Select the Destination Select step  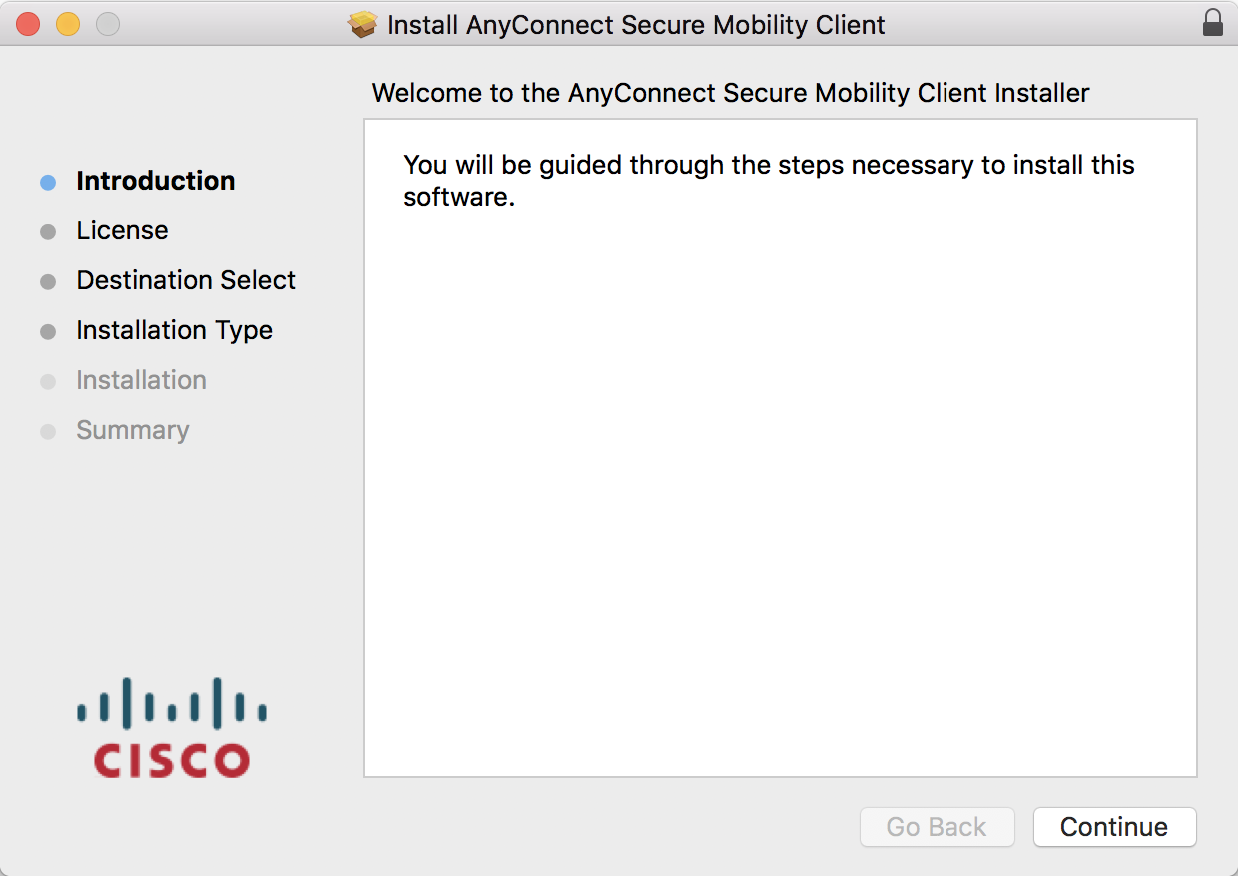click(x=186, y=281)
